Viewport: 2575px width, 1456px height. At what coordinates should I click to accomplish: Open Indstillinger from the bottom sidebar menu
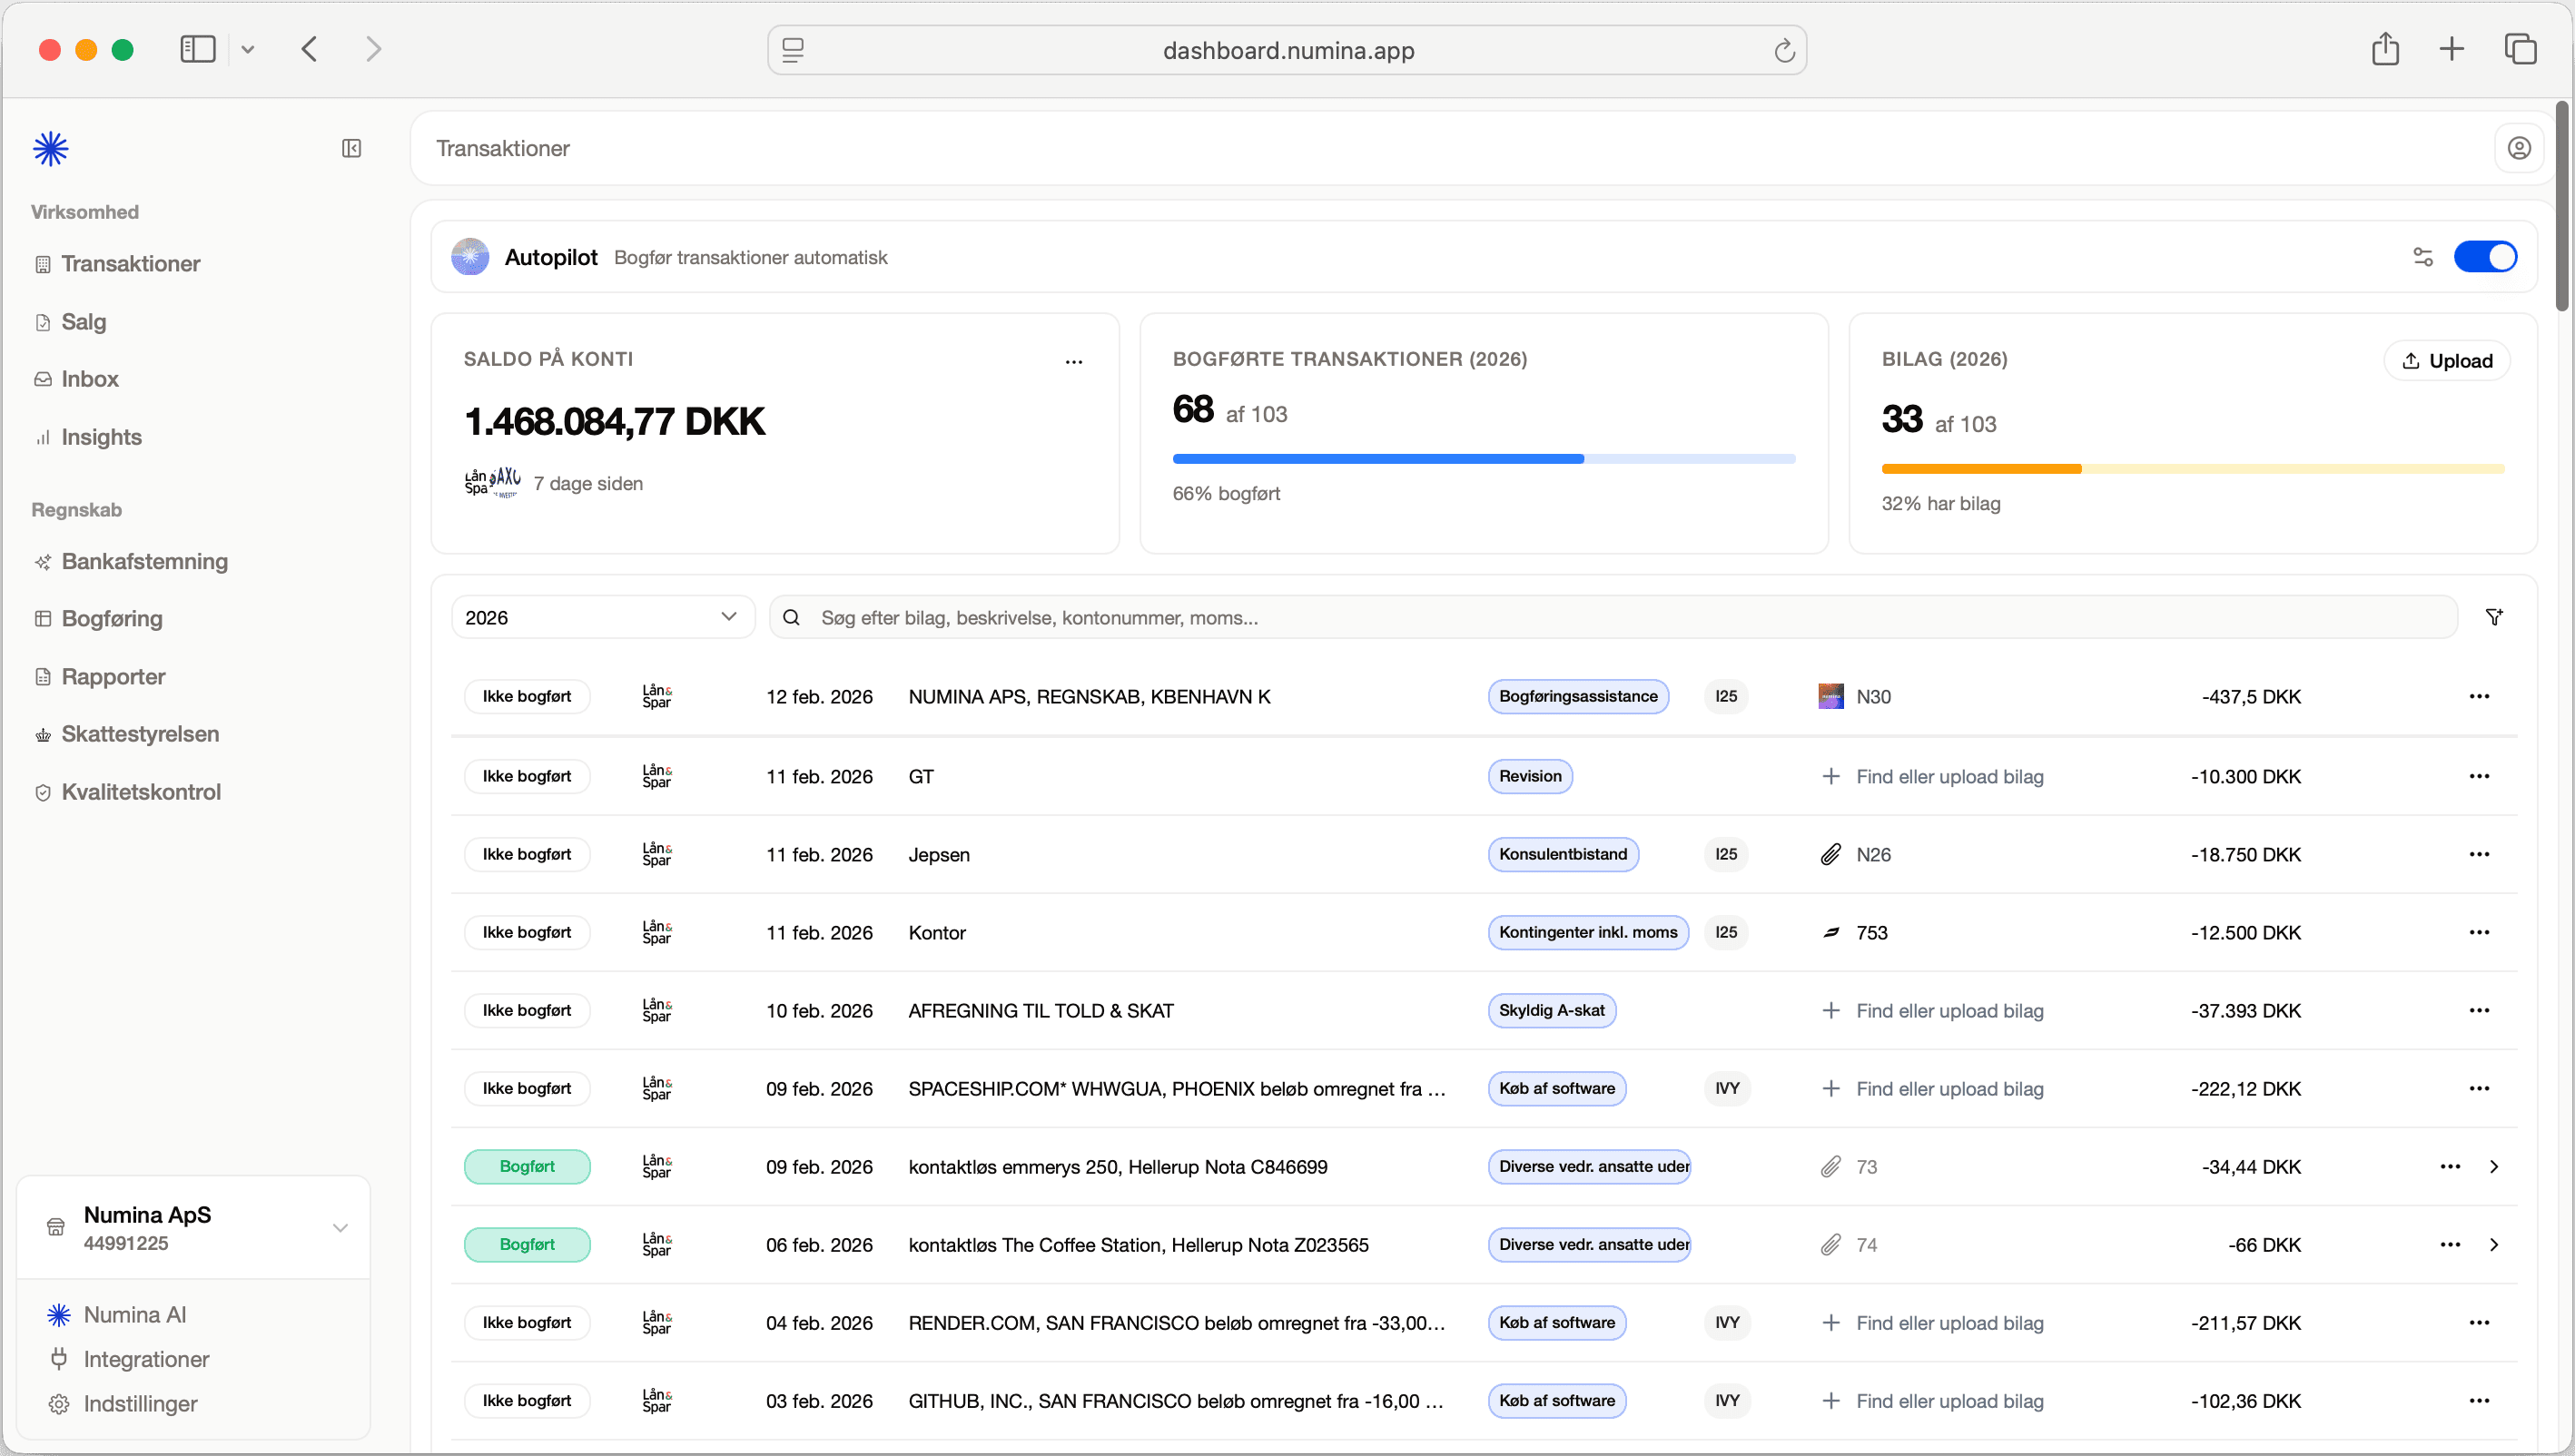pos(140,1403)
